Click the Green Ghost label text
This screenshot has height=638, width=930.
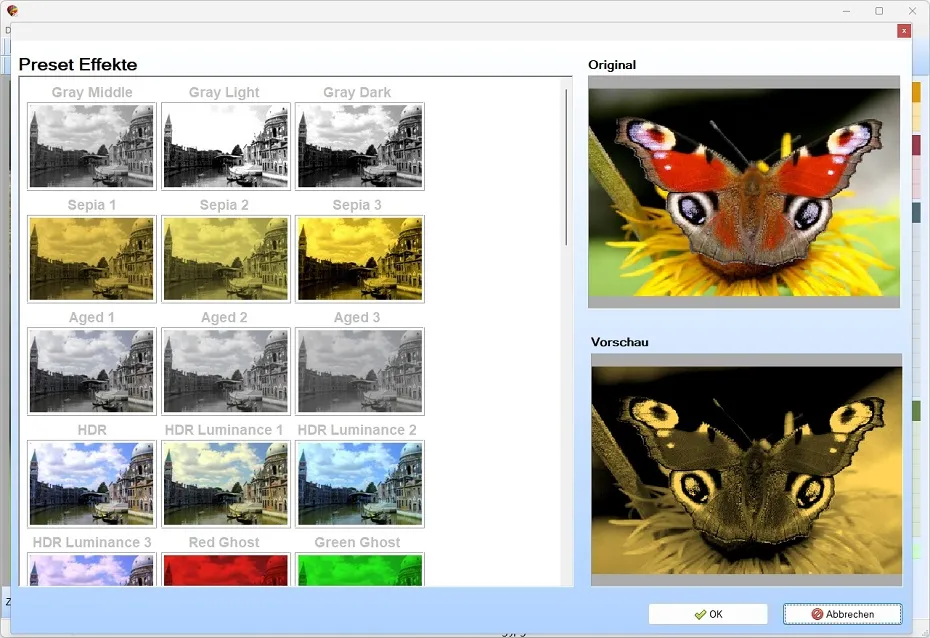tap(357, 543)
